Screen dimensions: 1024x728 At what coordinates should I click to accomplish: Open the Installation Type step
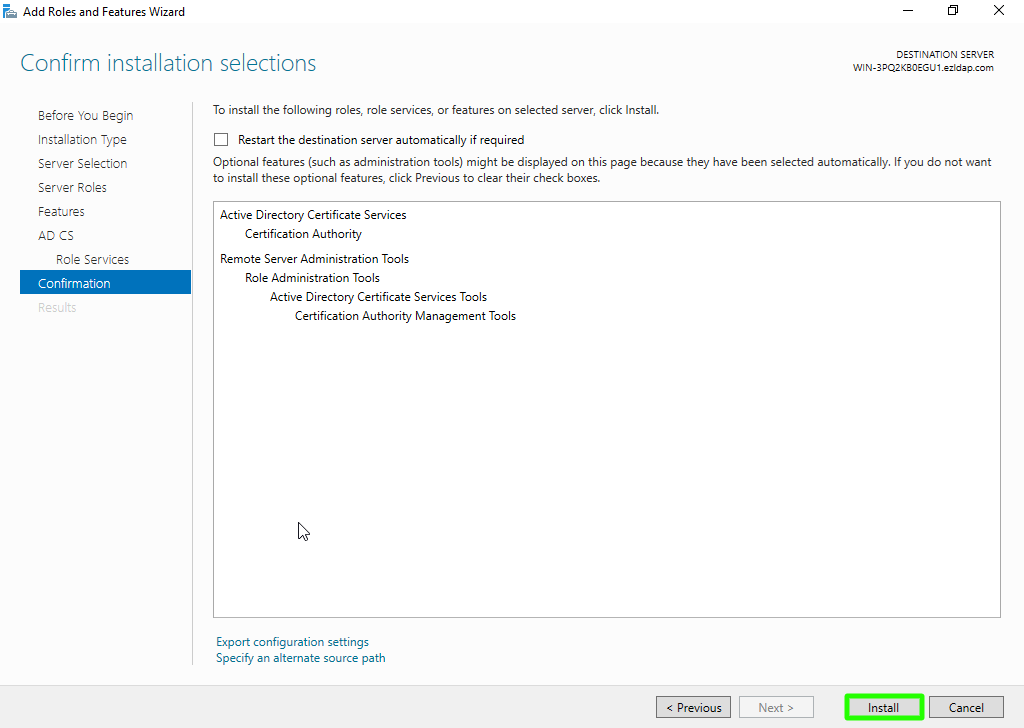coord(82,140)
